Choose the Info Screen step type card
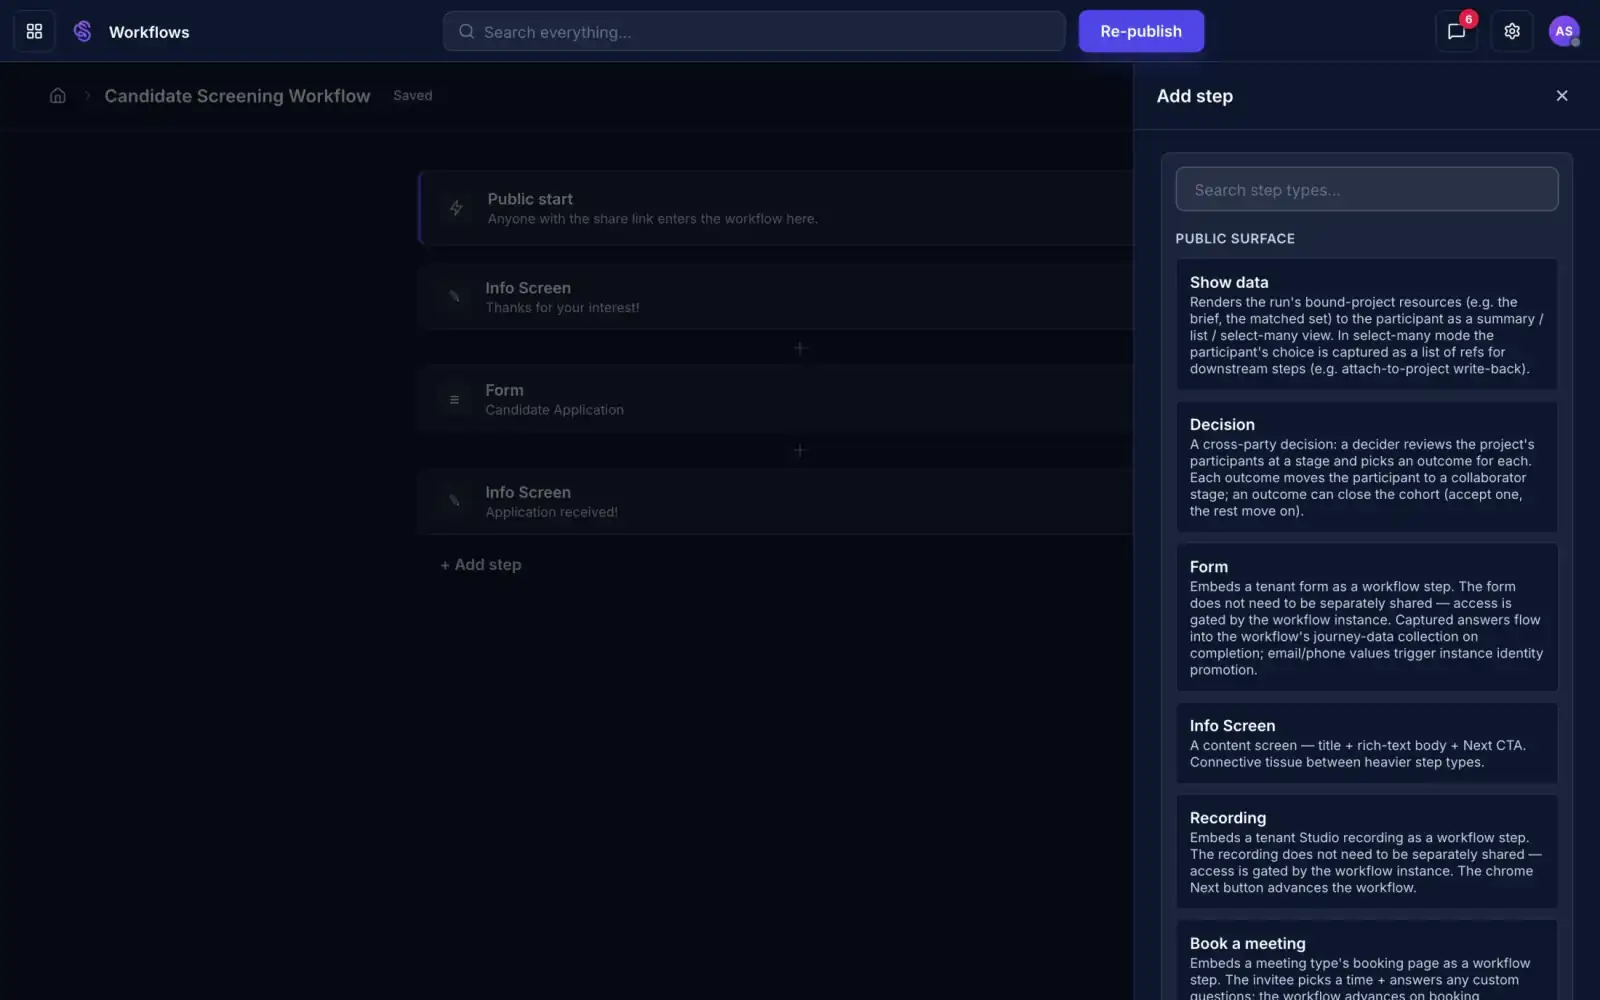Screen dimensions: 1600x1000 1367,743
